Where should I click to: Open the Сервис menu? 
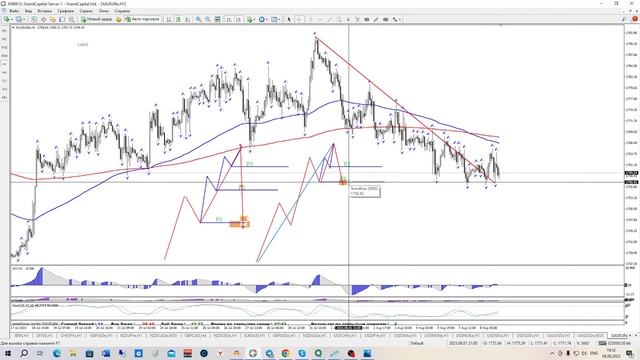point(86,11)
